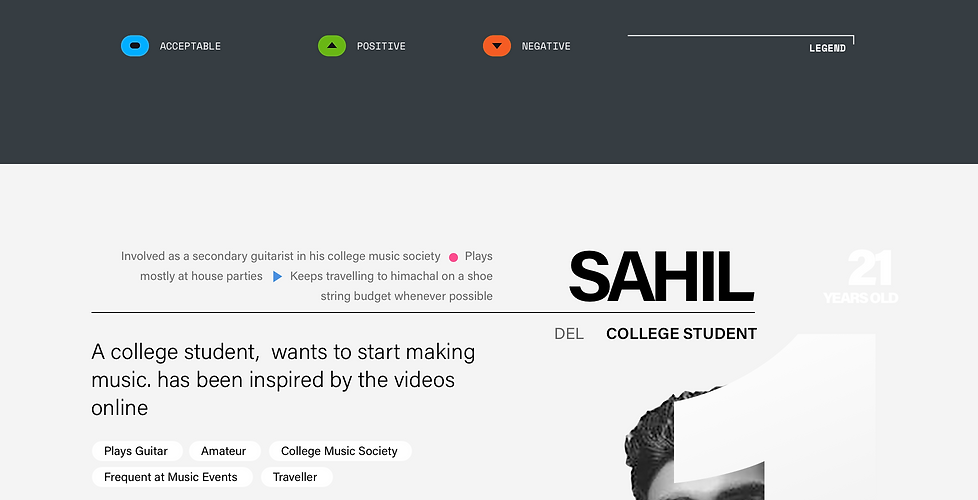Click the DEL location label

pyautogui.click(x=568, y=334)
